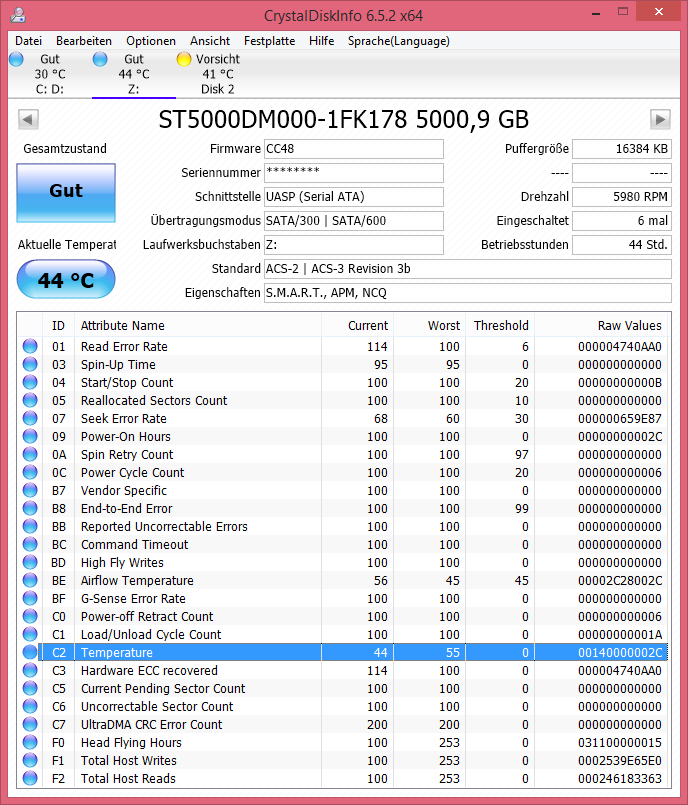The width and height of the screenshot is (688, 805).
Task: Select the High Fly Writes row text
Action: (x=122, y=563)
